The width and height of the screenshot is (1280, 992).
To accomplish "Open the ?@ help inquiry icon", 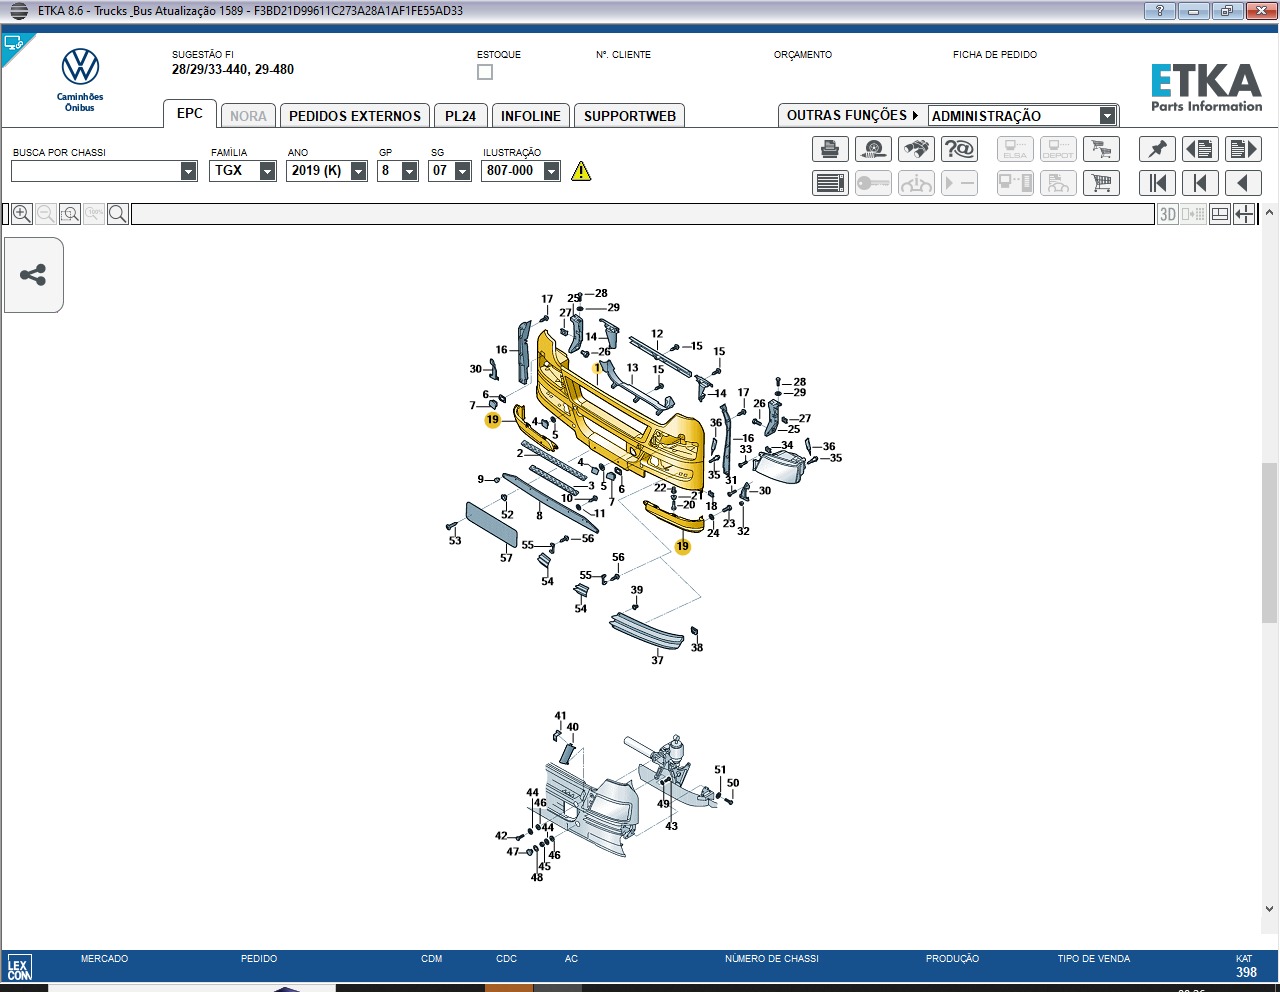I will pos(959,149).
